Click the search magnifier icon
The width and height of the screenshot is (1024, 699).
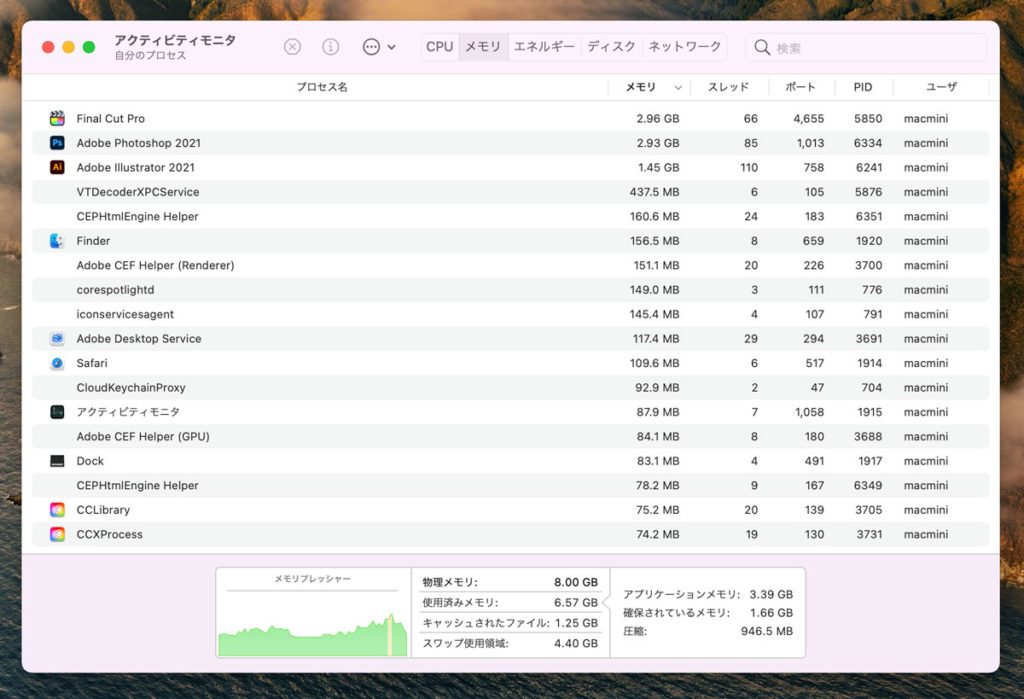pos(761,47)
